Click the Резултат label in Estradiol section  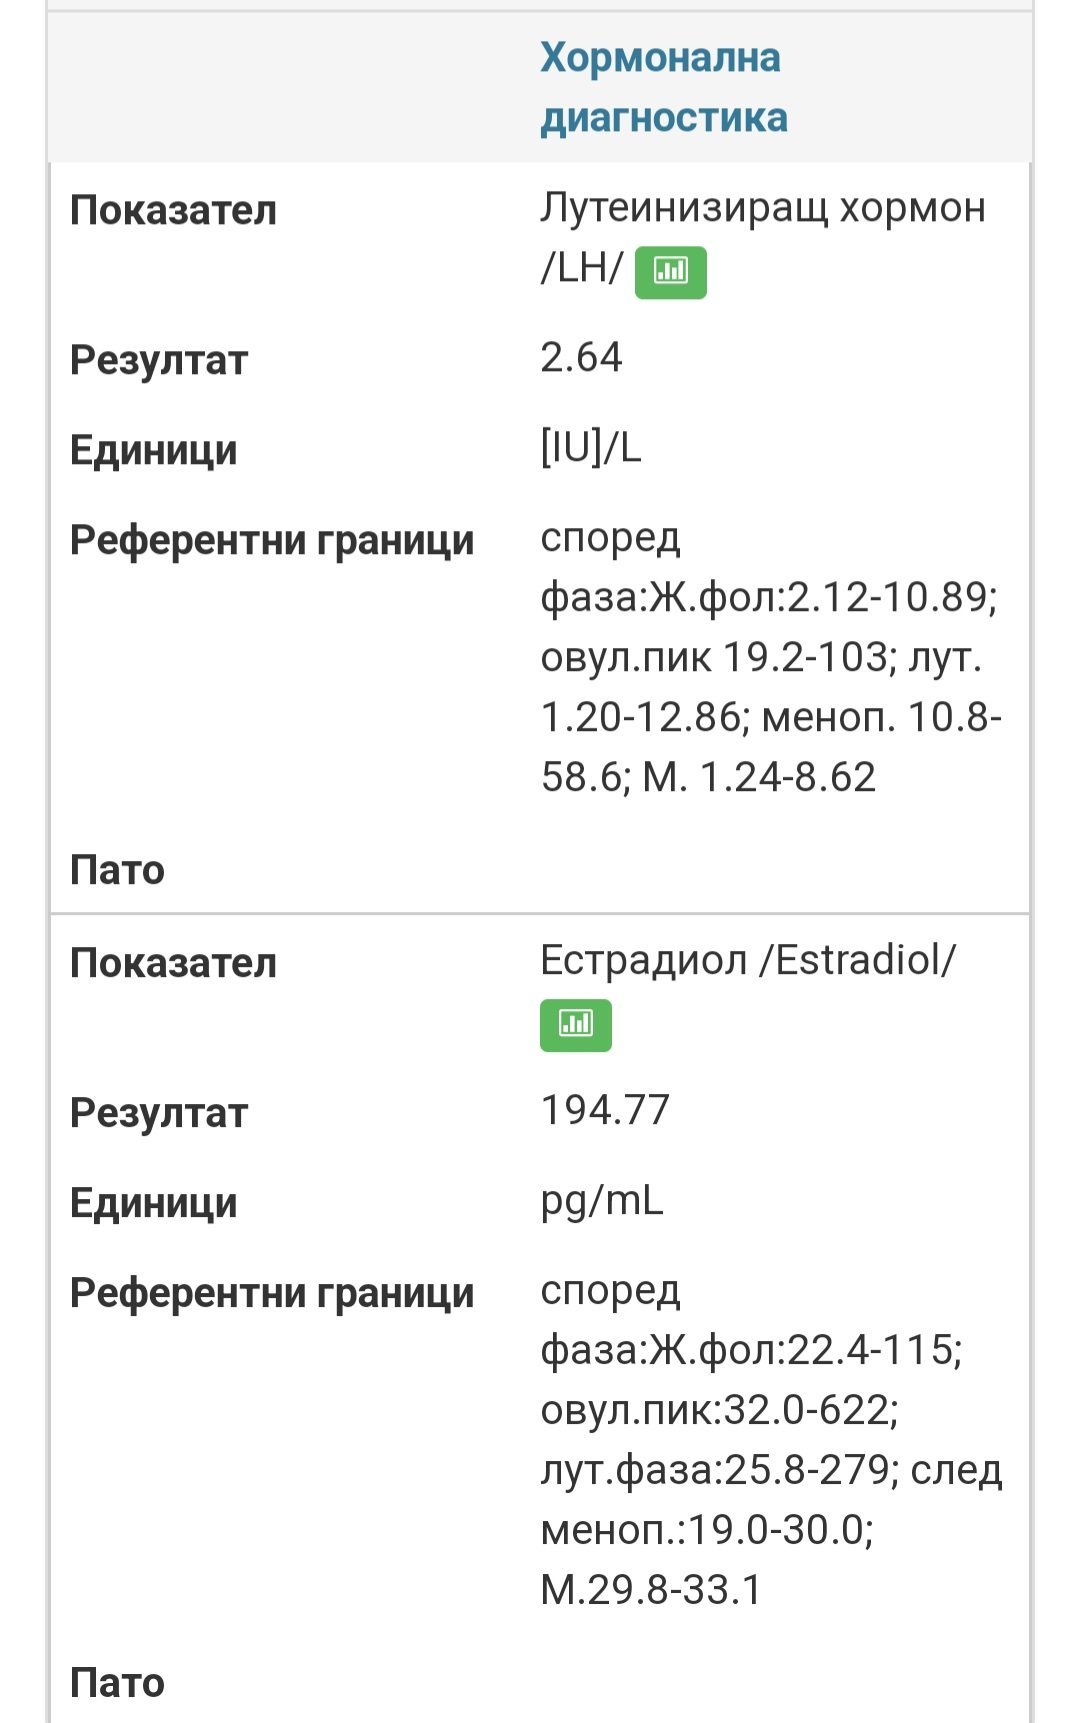[159, 1113]
